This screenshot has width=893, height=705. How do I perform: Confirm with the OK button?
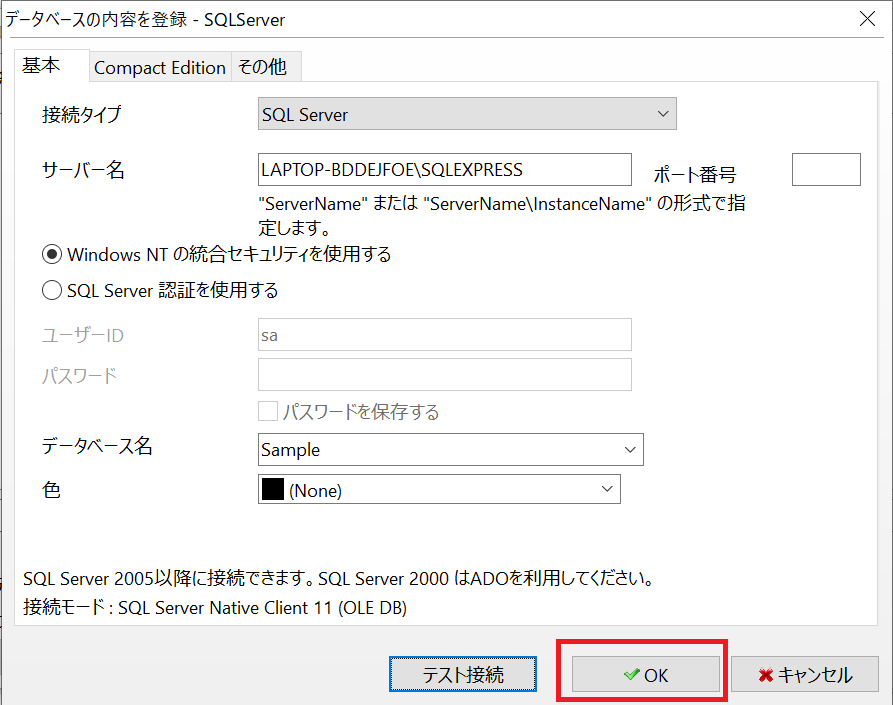[x=645, y=674]
